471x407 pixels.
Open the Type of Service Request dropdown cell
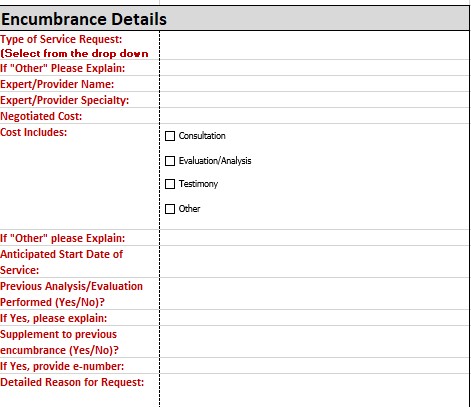pyautogui.click(x=314, y=45)
